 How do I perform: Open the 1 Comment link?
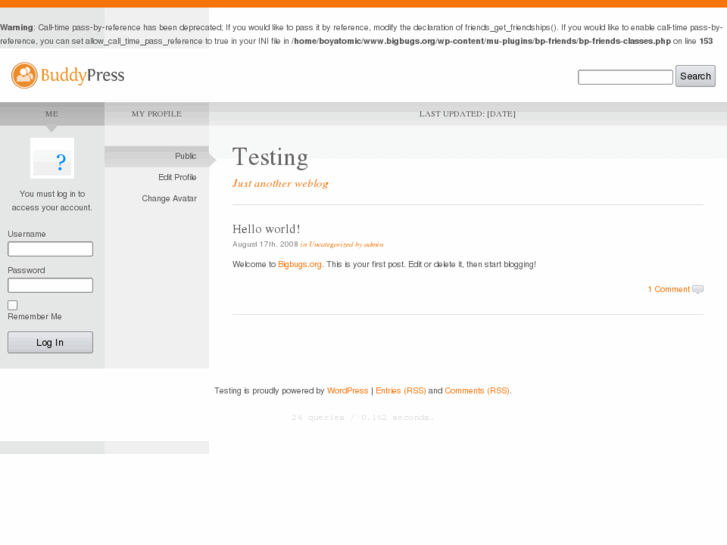tap(669, 289)
